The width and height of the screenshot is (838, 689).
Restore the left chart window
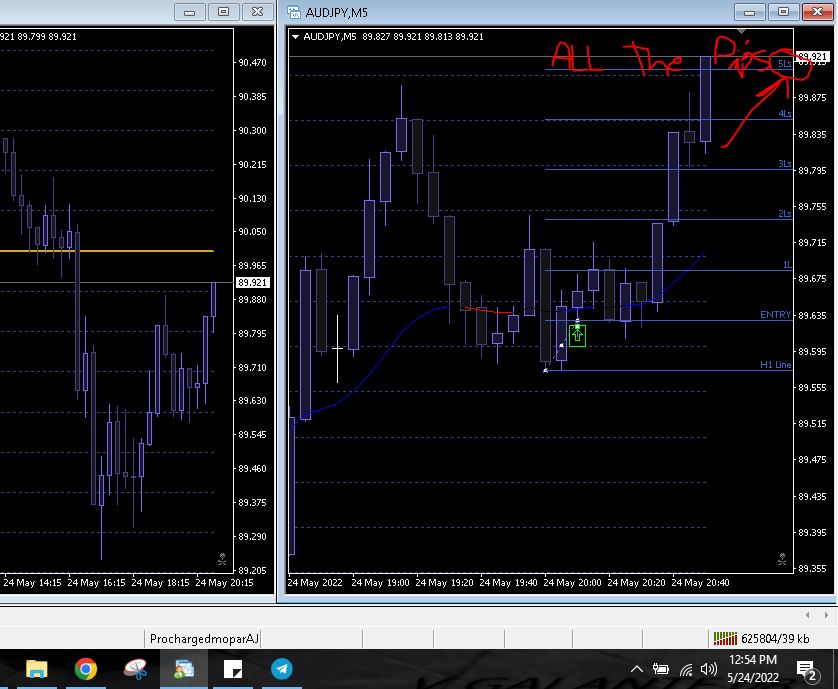pyautogui.click(x=223, y=12)
